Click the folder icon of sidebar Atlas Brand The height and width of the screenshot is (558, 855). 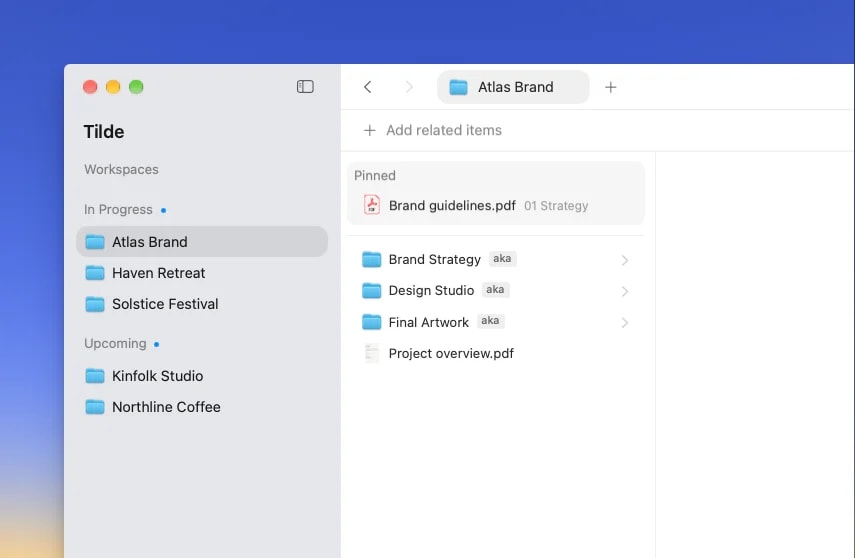[95, 241]
